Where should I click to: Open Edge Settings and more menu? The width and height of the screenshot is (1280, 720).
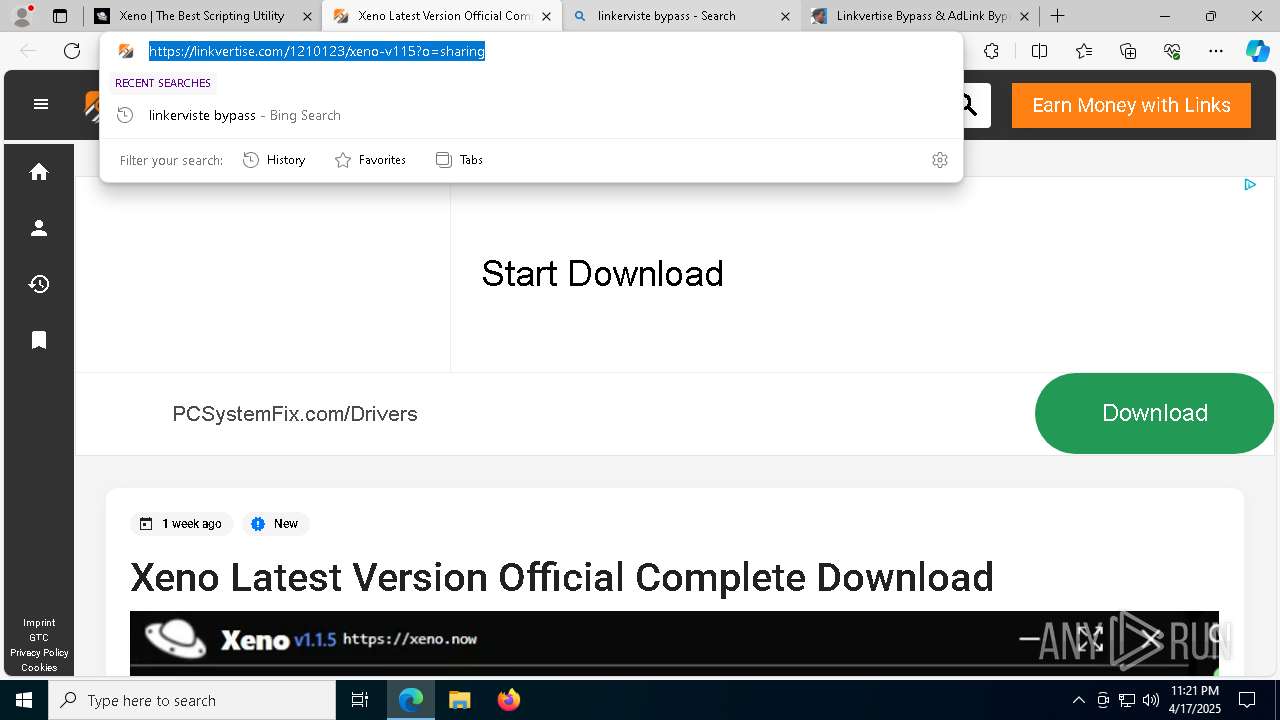(1216, 51)
